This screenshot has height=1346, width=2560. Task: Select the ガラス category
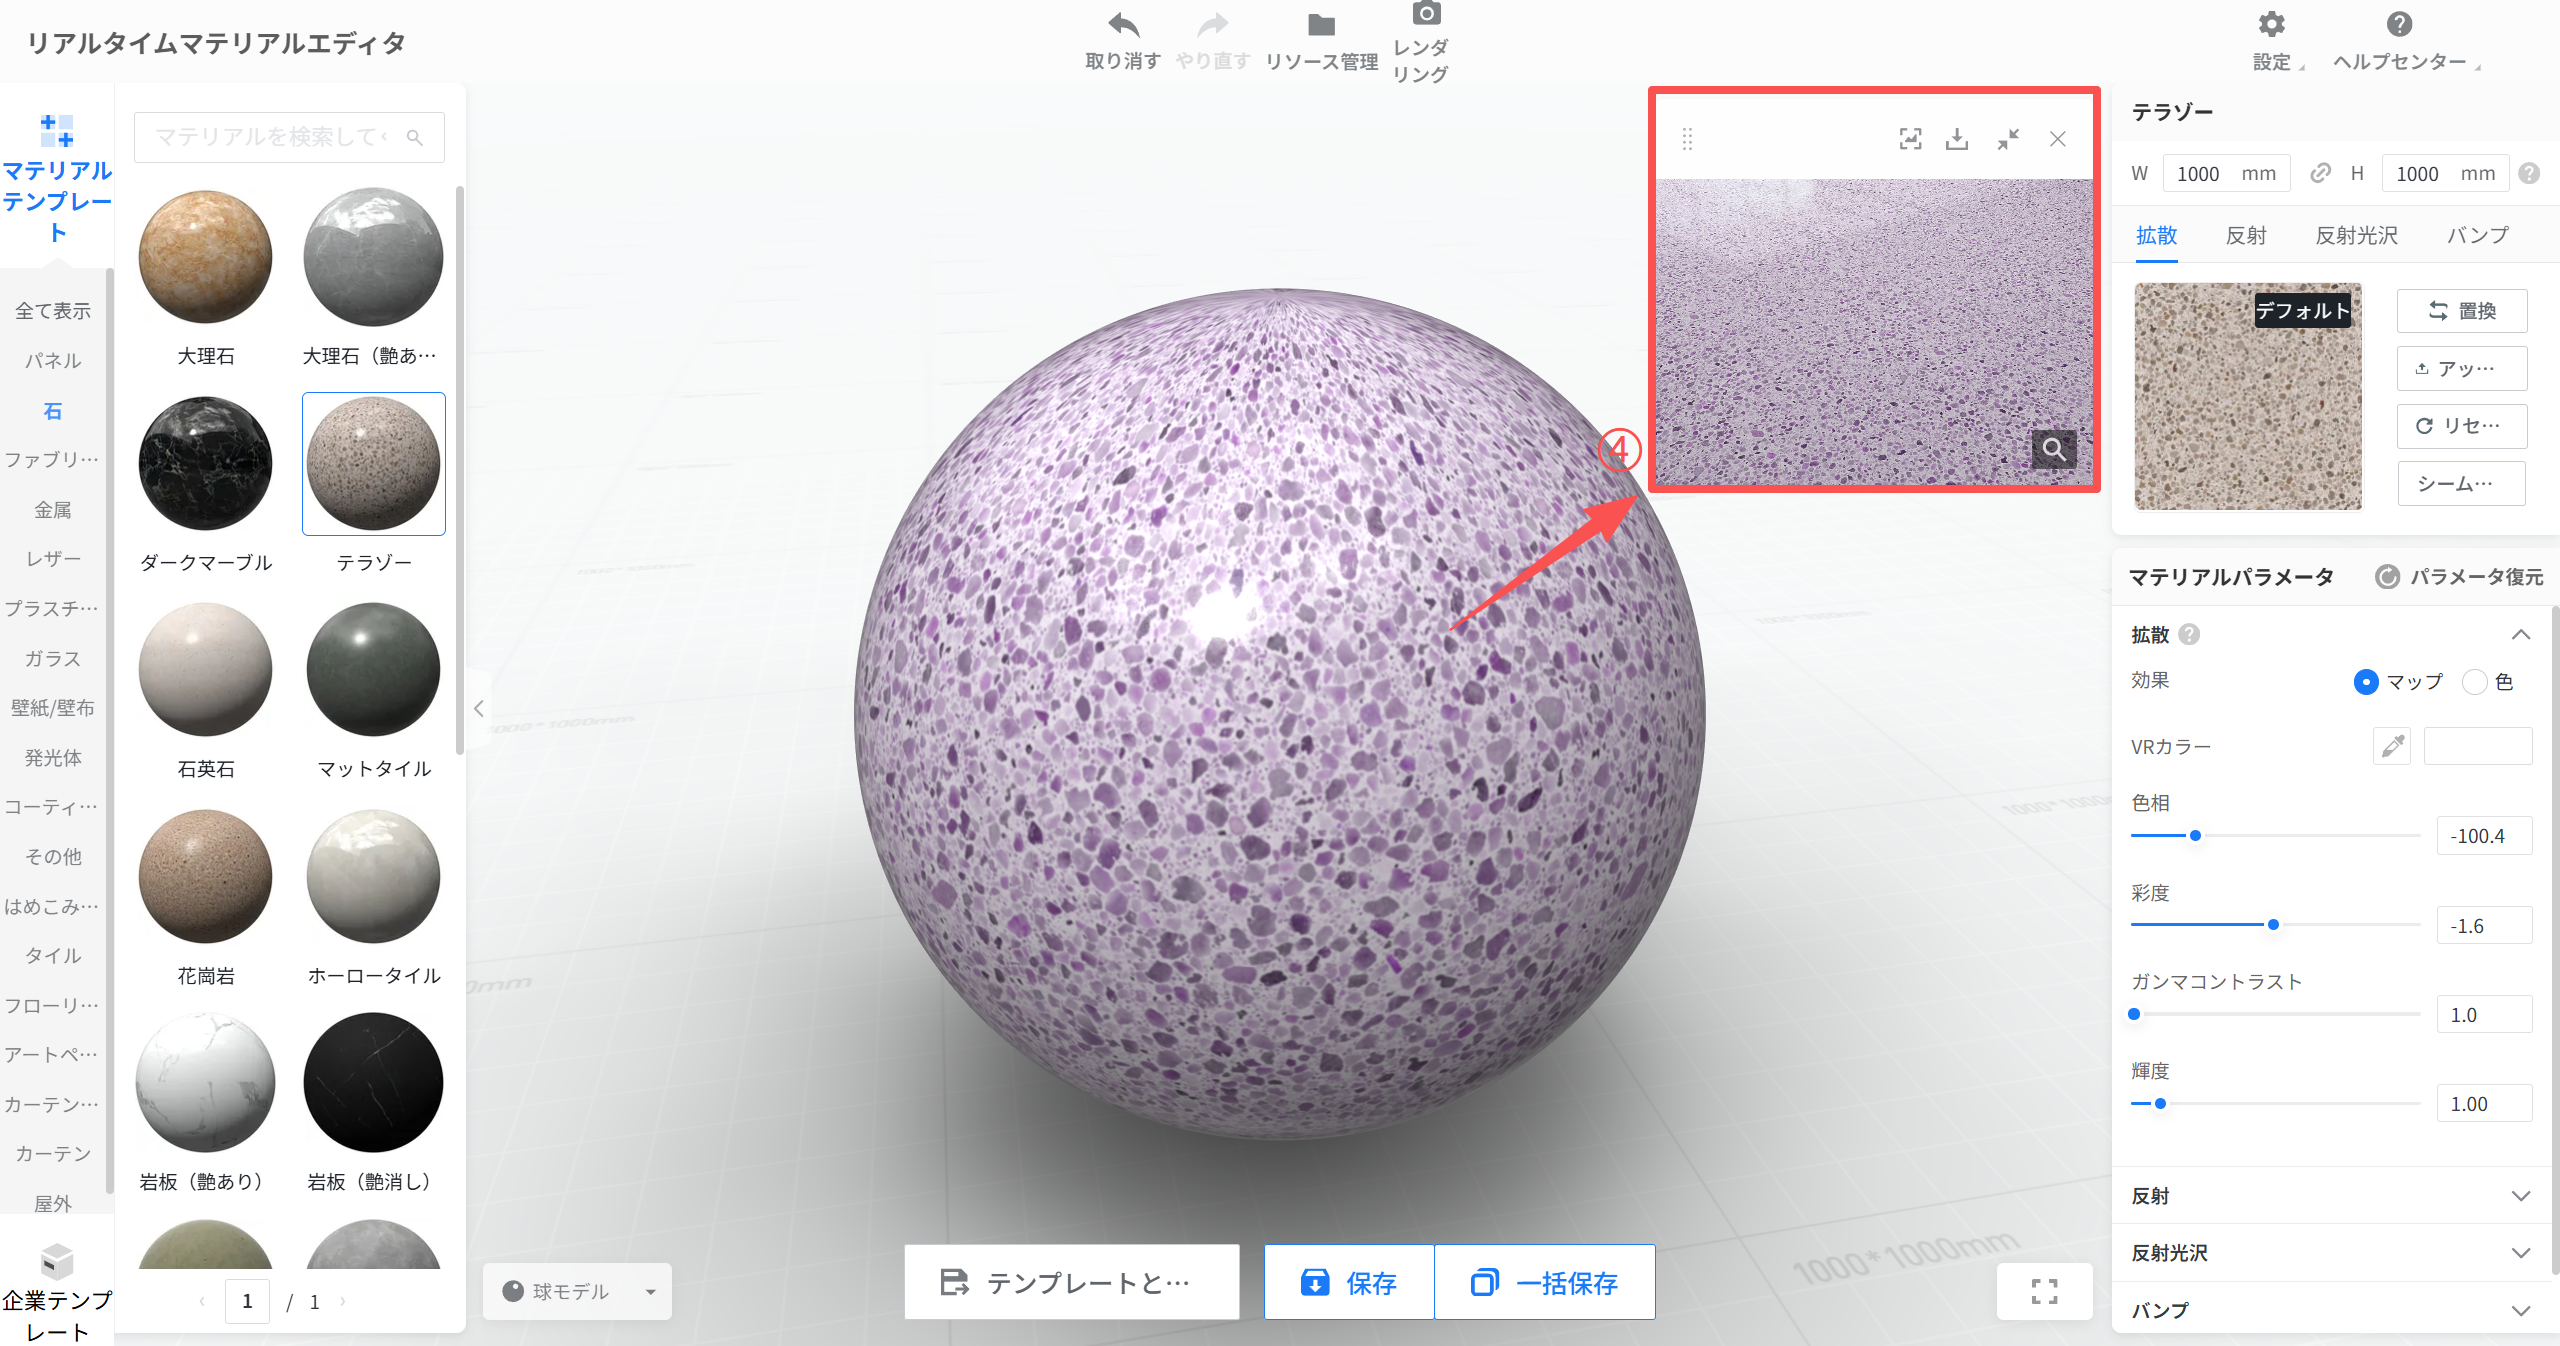(53, 659)
